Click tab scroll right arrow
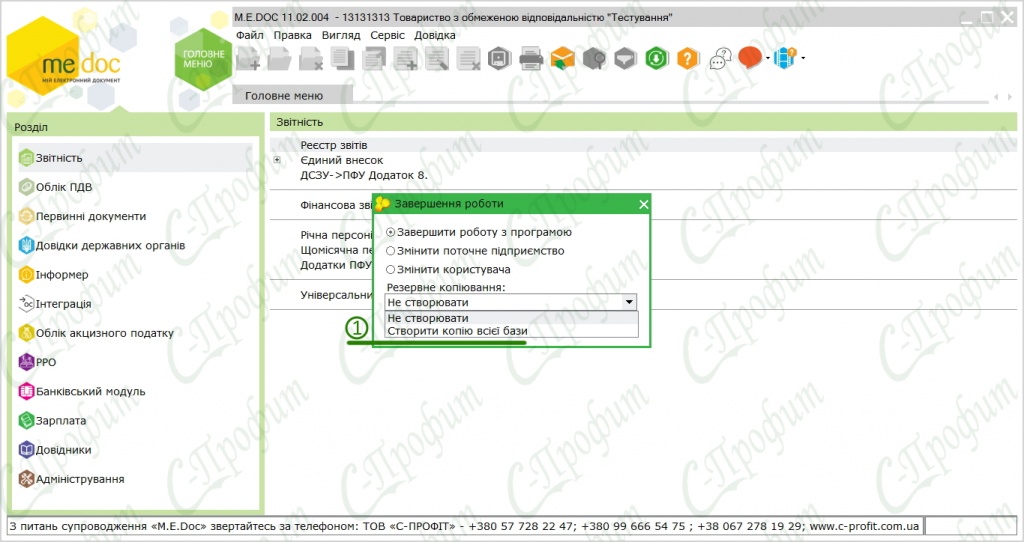The width and height of the screenshot is (1024, 542). 1010,97
